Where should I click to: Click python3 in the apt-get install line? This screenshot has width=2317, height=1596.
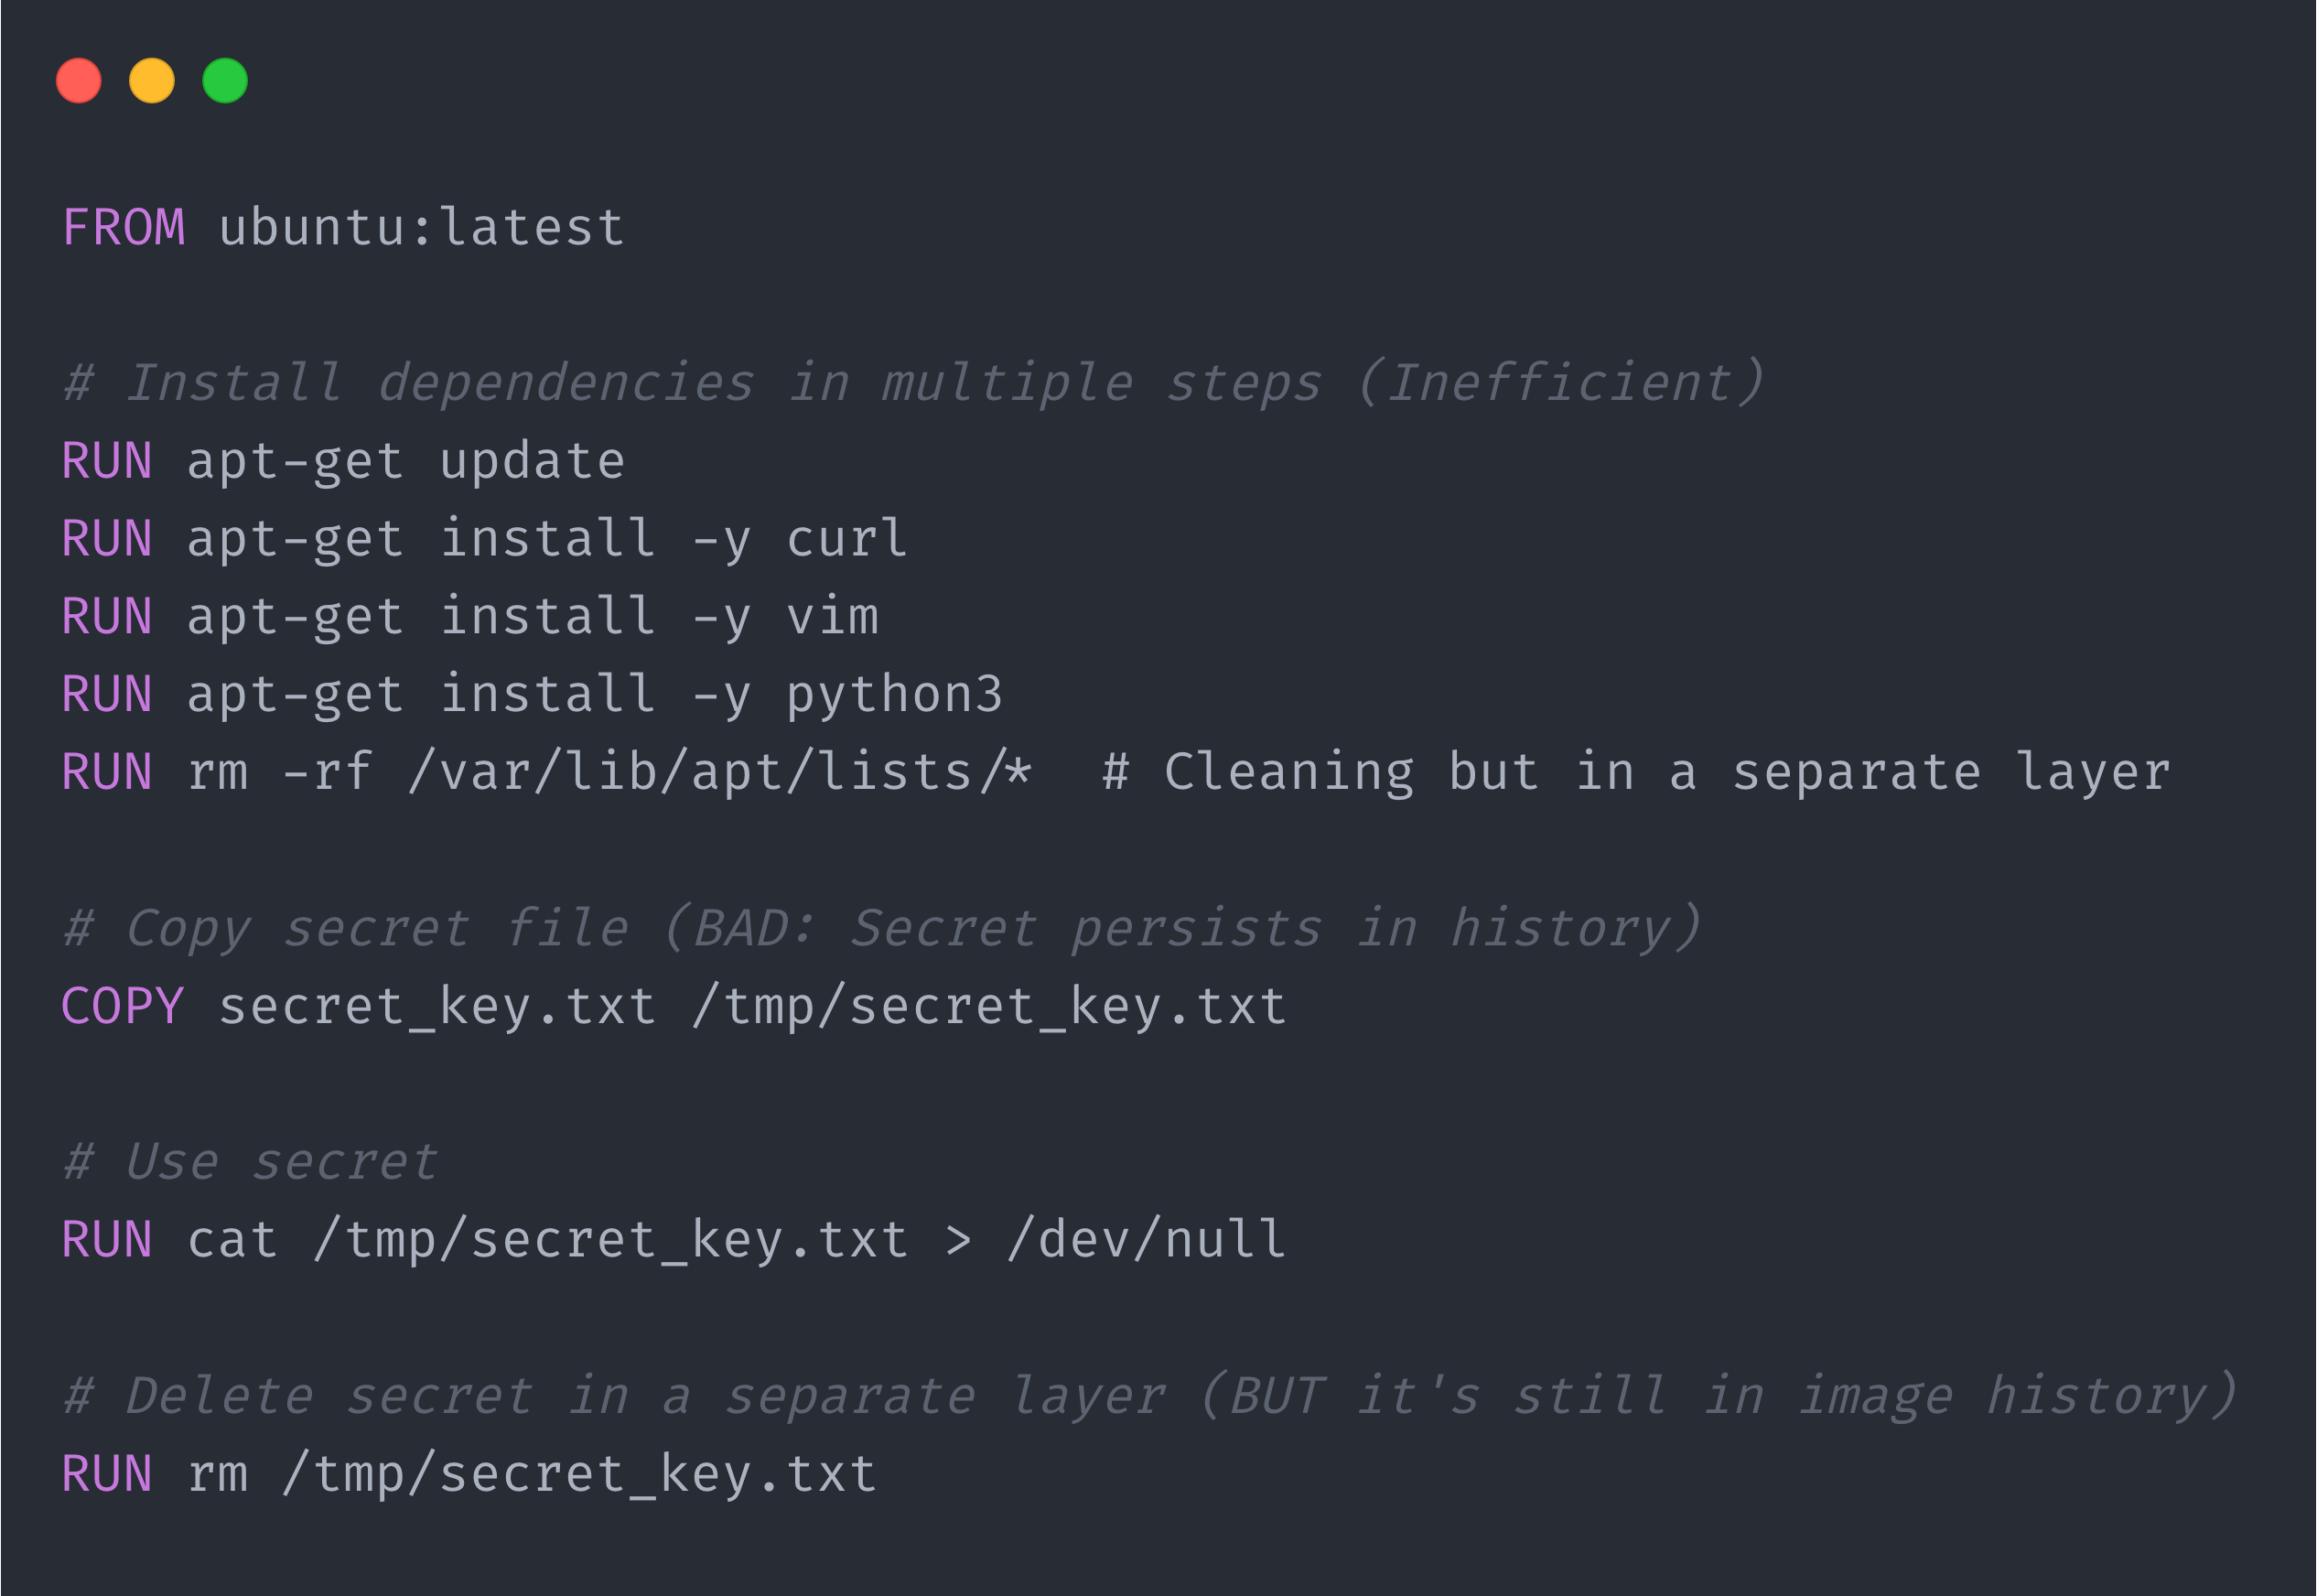[894, 695]
